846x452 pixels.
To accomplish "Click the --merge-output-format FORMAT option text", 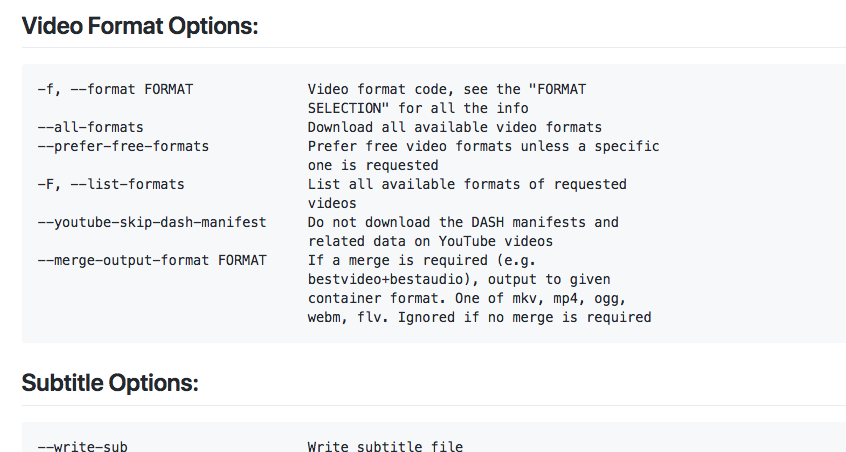I will click(x=152, y=260).
